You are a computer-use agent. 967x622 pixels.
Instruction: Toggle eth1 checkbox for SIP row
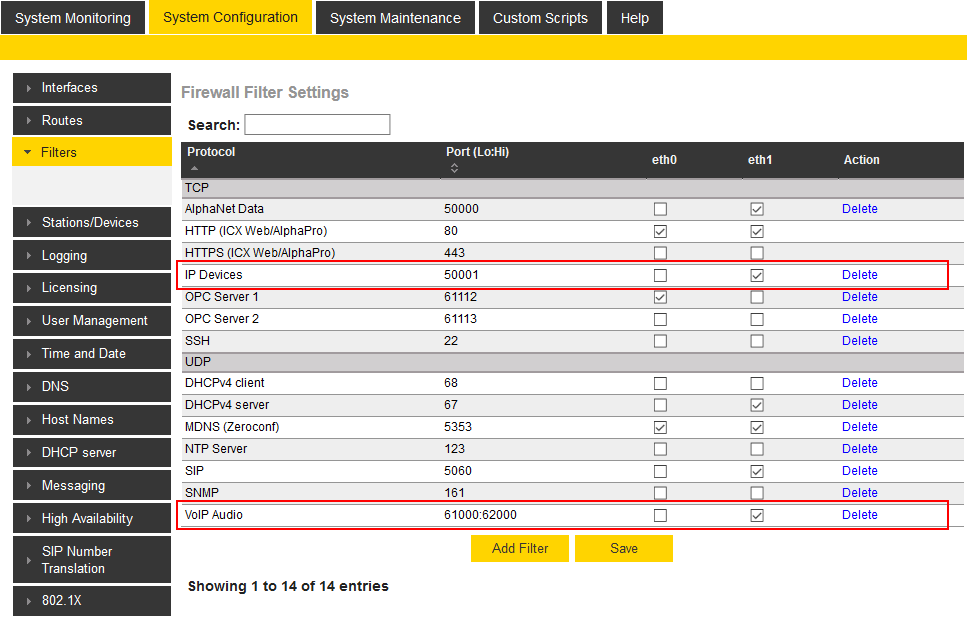[x=757, y=471]
